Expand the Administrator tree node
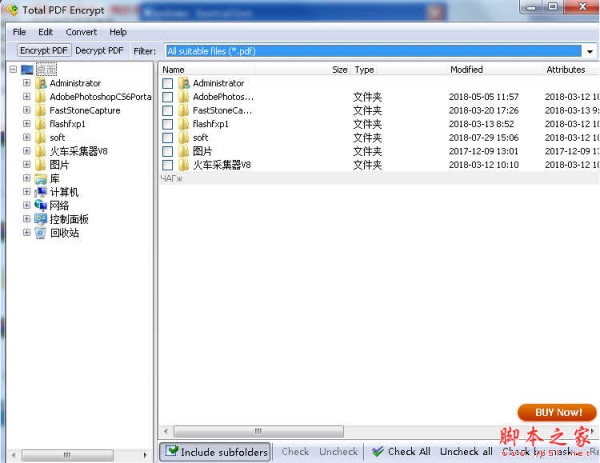 click(x=26, y=83)
